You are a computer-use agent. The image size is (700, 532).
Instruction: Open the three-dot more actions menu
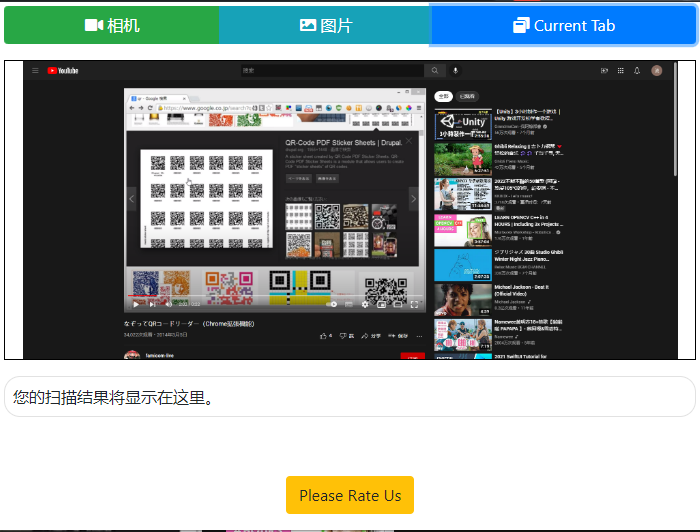pos(419,336)
